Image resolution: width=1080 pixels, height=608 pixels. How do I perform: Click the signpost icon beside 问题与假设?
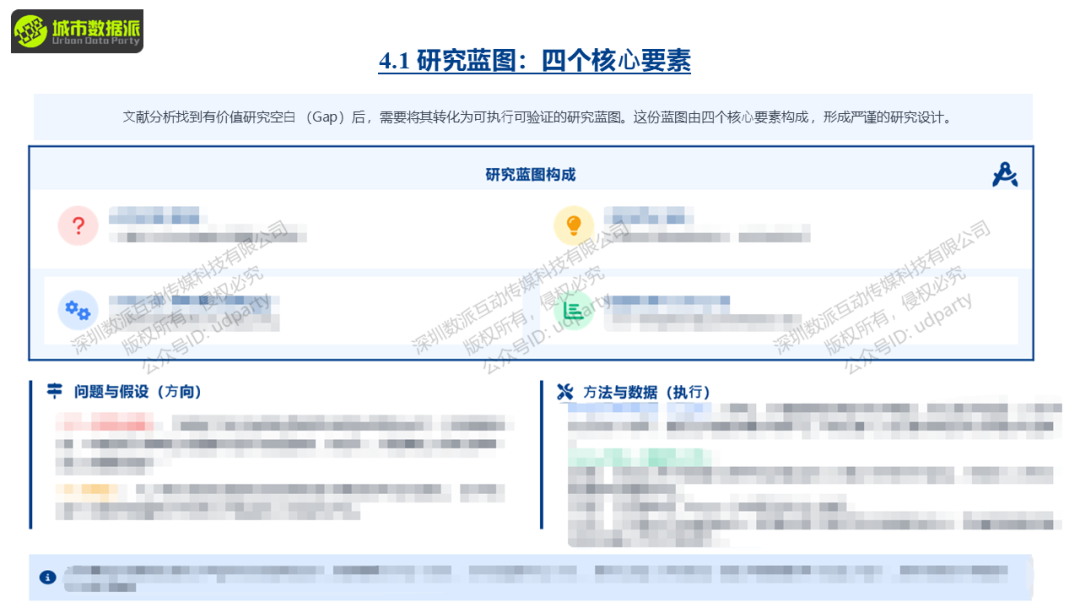pyautogui.click(x=54, y=392)
